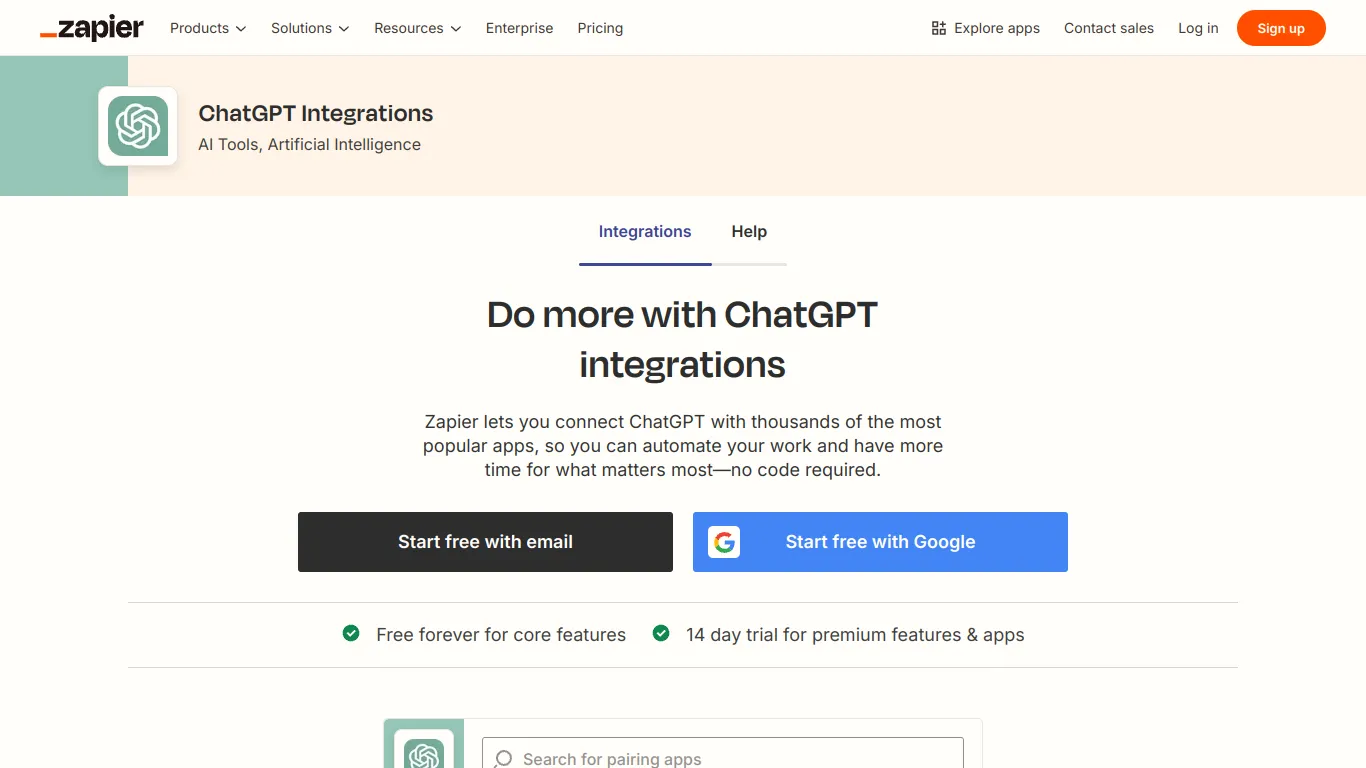
Task: Click the checkmark next to free forever text
Action: point(351,634)
